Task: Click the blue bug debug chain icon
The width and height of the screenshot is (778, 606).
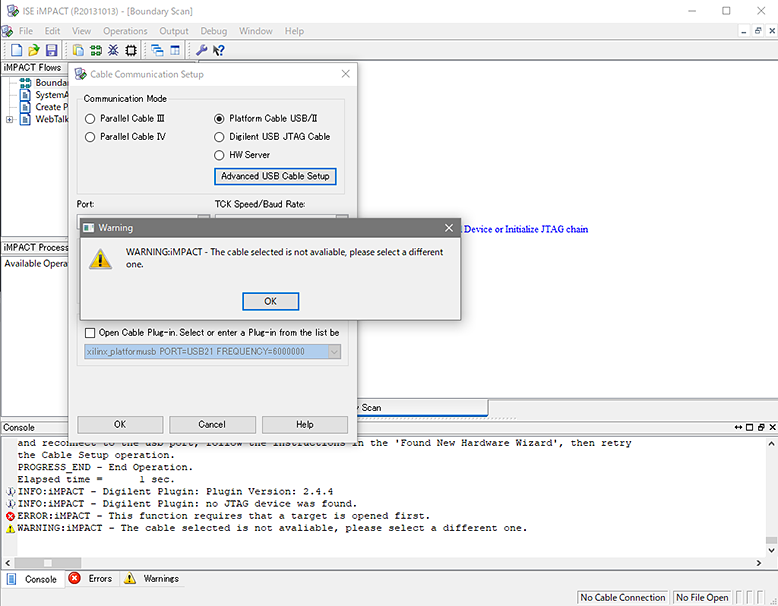Action: (113, 50)
